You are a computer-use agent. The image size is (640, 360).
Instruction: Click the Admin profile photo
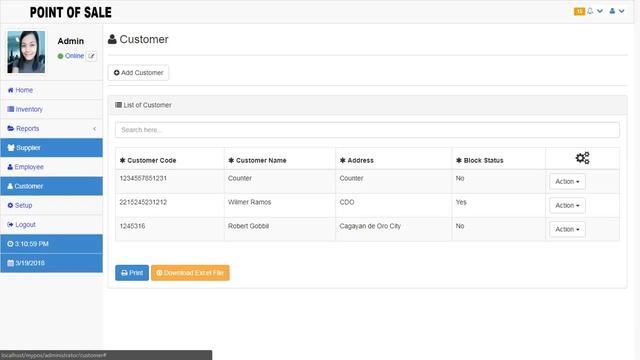(26, 52)
